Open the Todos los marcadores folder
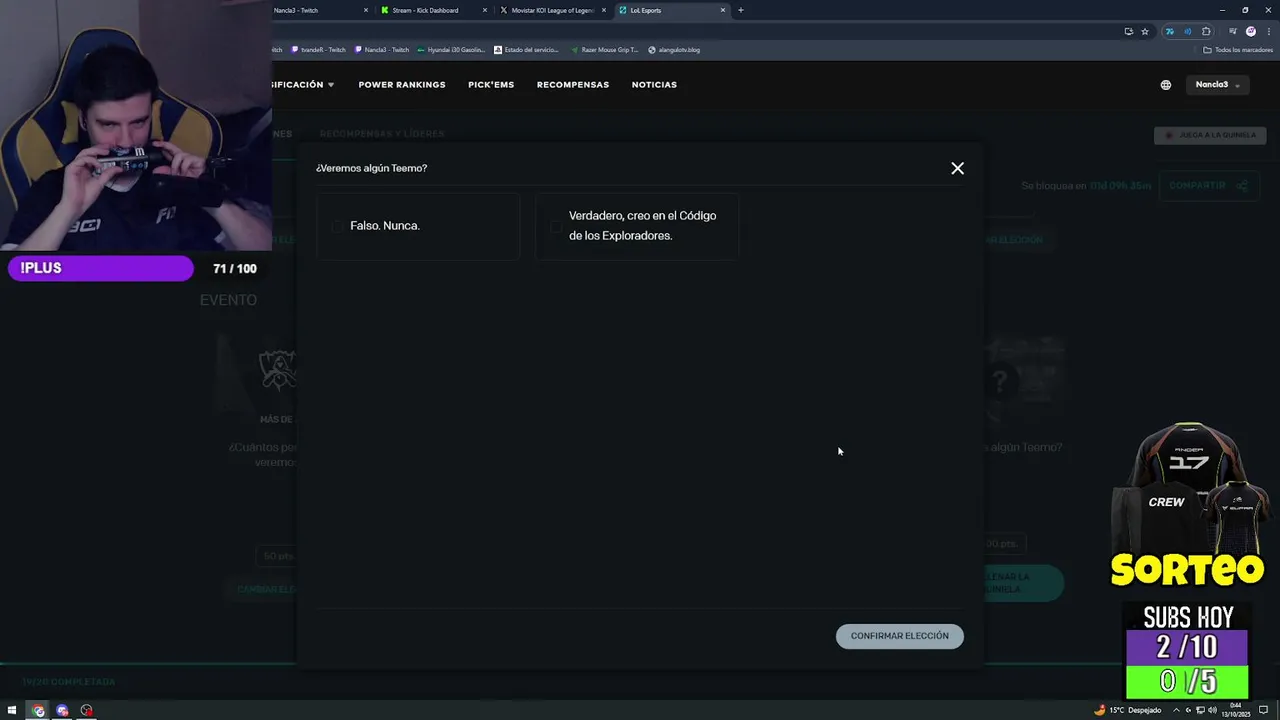1280x720 pixels. pos(1238,50)
